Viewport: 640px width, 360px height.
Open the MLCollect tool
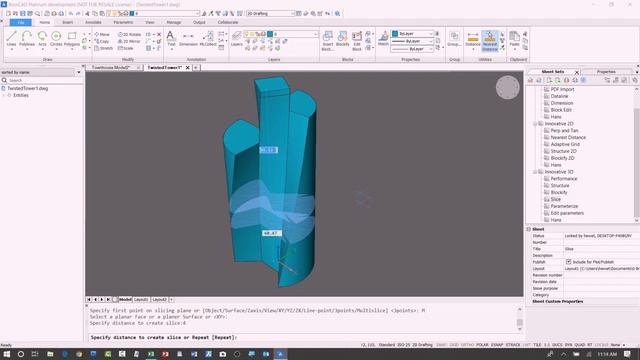pyautogui.click(x=208, y=39)
